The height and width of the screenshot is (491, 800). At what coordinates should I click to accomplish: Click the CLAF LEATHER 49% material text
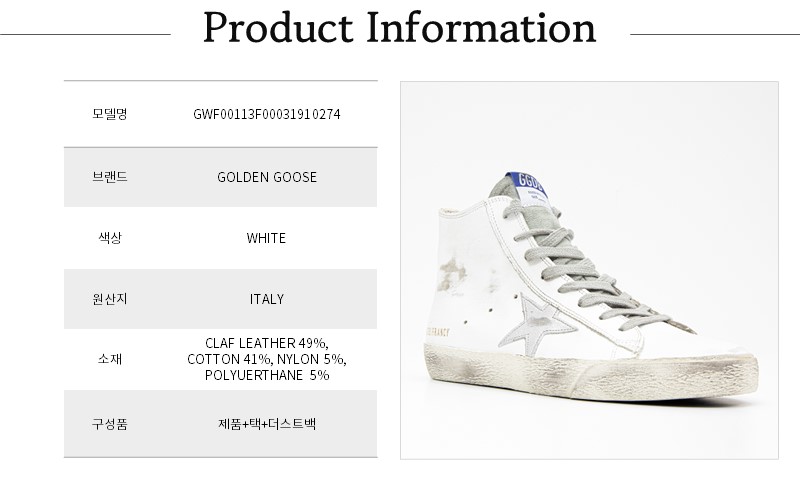tap(266, 343)
